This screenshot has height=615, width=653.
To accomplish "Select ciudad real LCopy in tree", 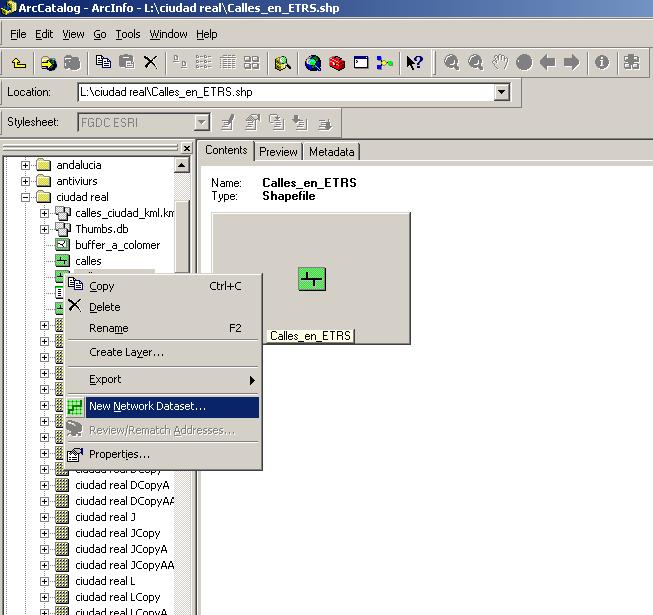I will tap(117, 598).
